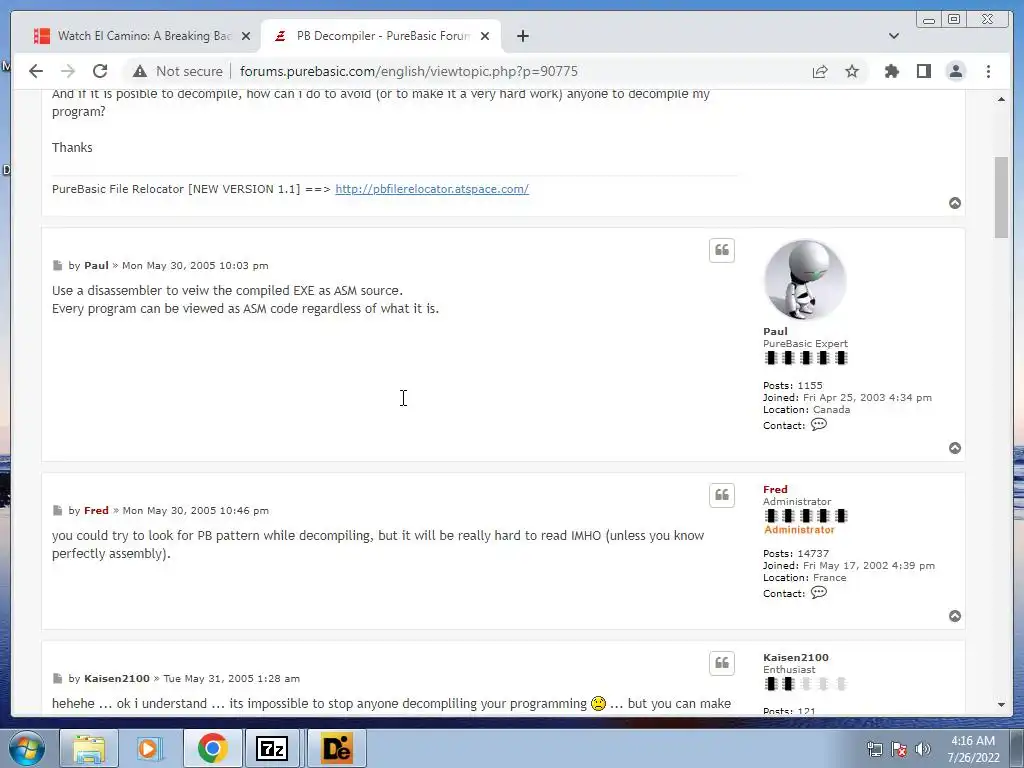Open Windows Explorer from taskbar
Screen dimensions: 1024x768
tap(89, 748)
